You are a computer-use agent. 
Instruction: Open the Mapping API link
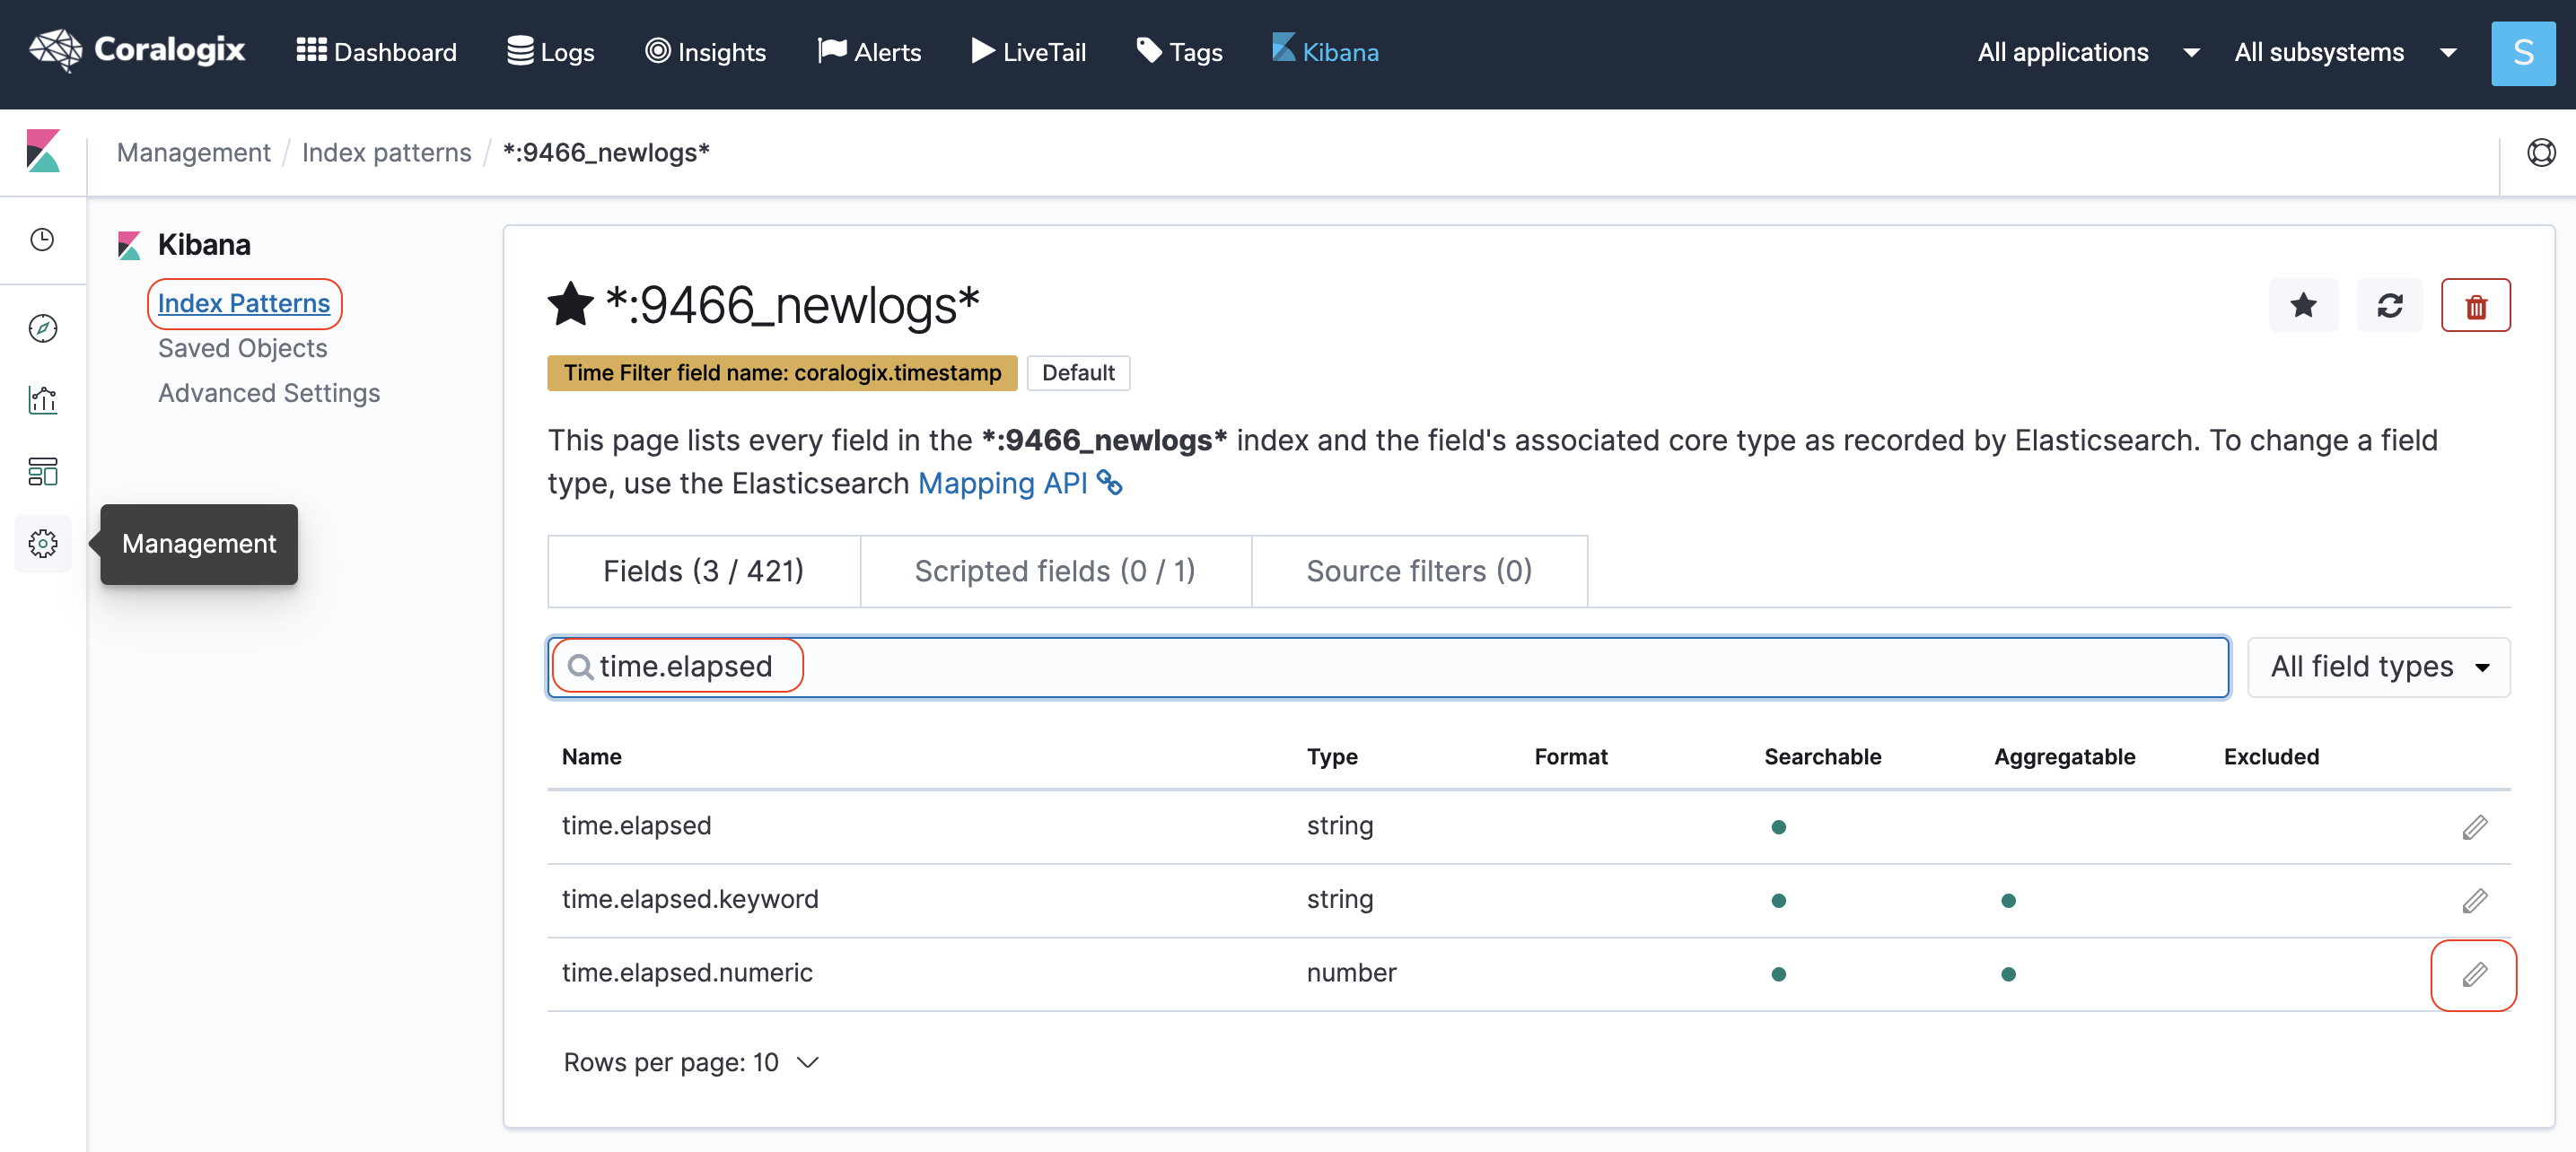point(1020,483)
